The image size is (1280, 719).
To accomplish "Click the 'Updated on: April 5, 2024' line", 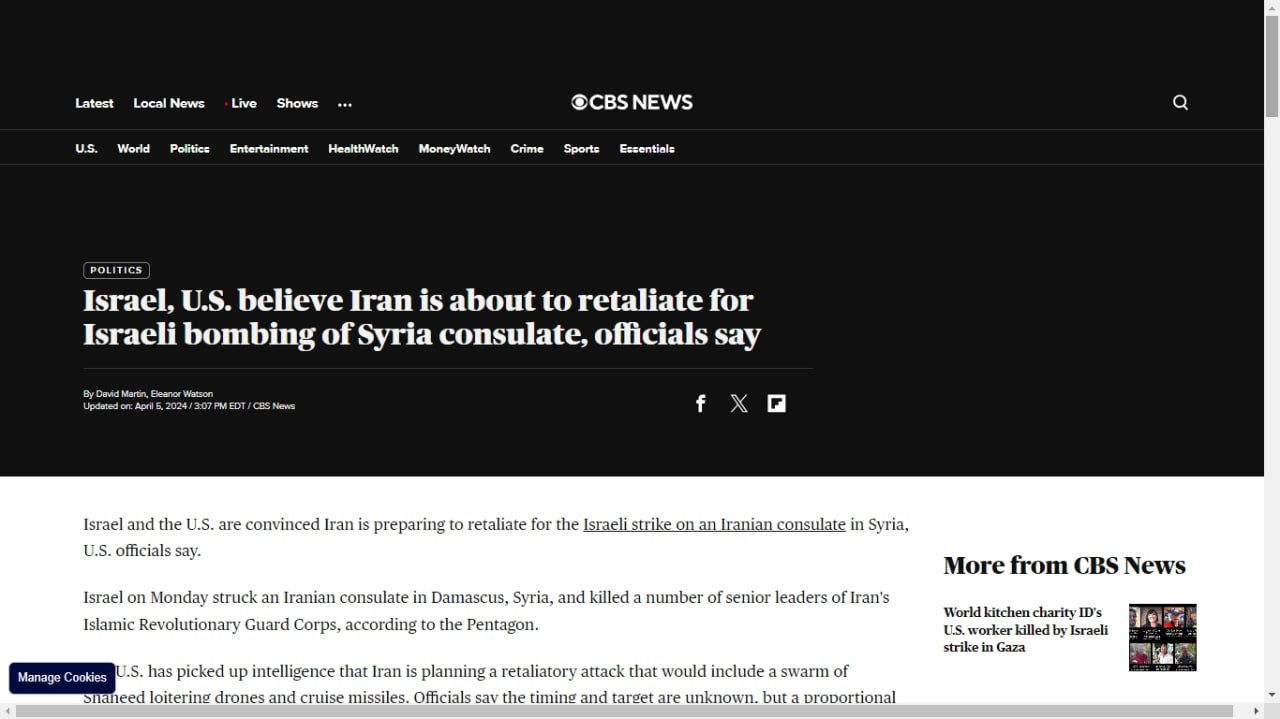I will pyautogui.click(x=189, y=406).
